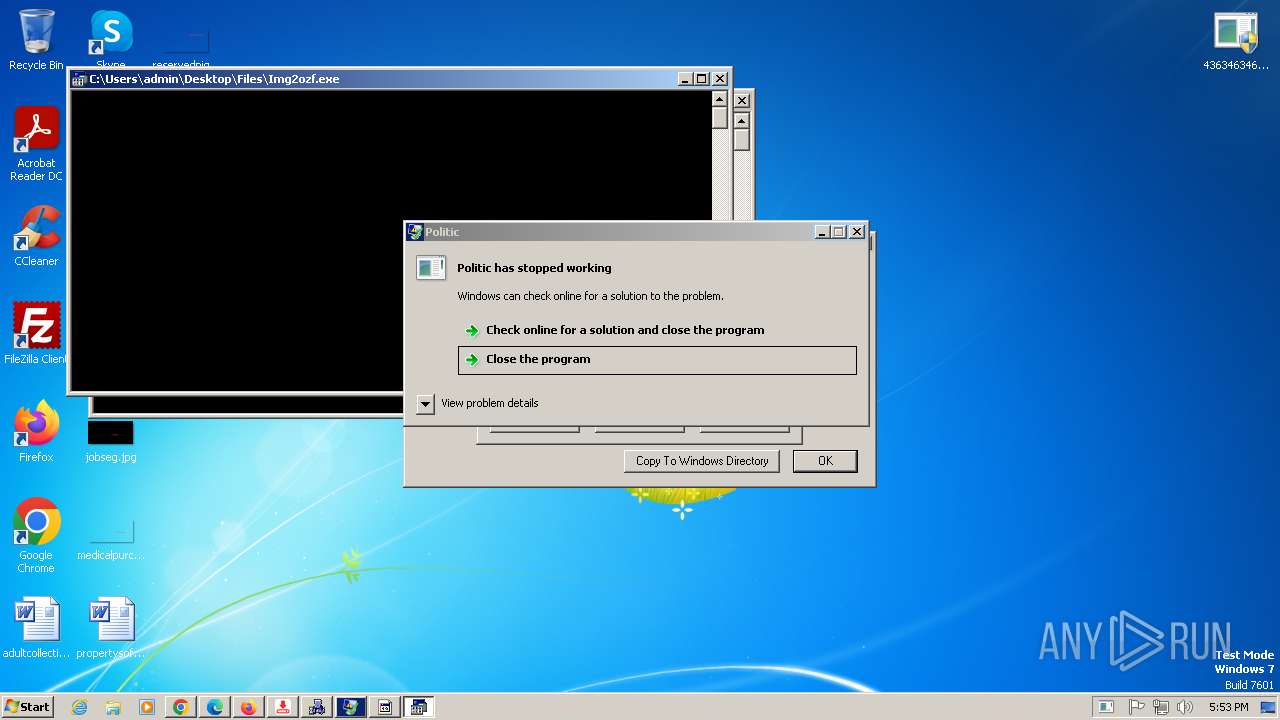Minimize the Politic dialog window
The width and height of the screenshot is (1280, 720).
click(x=822, y=232)
